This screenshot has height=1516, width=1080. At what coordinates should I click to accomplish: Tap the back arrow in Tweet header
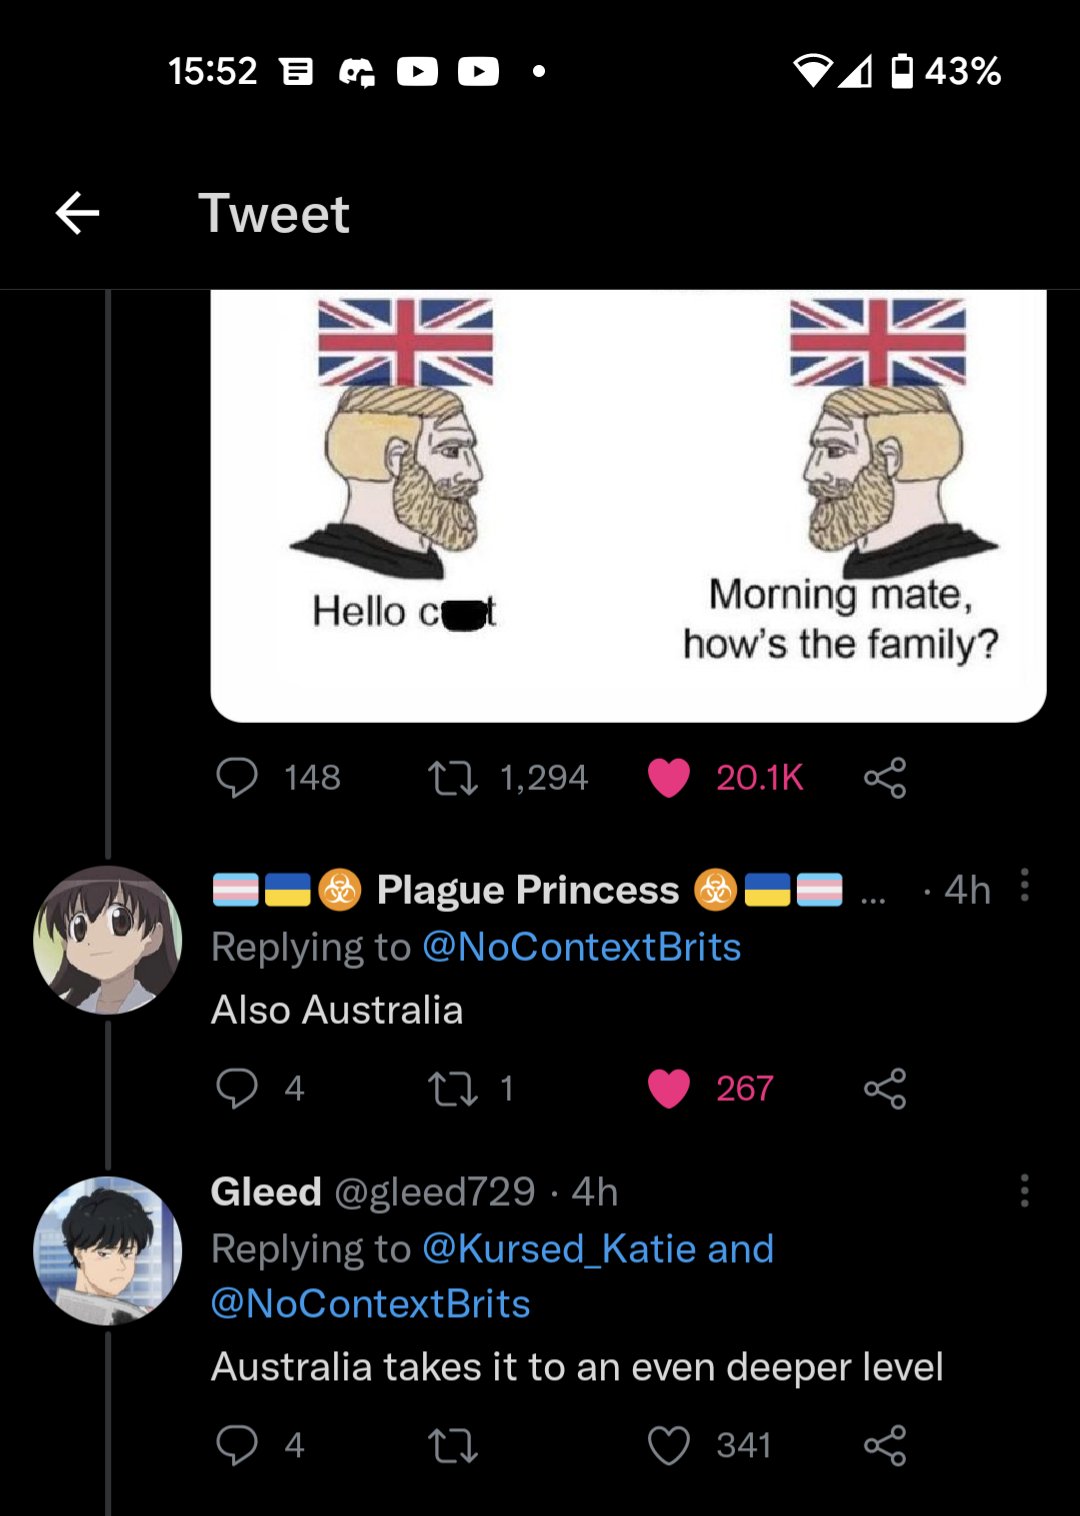77,213
